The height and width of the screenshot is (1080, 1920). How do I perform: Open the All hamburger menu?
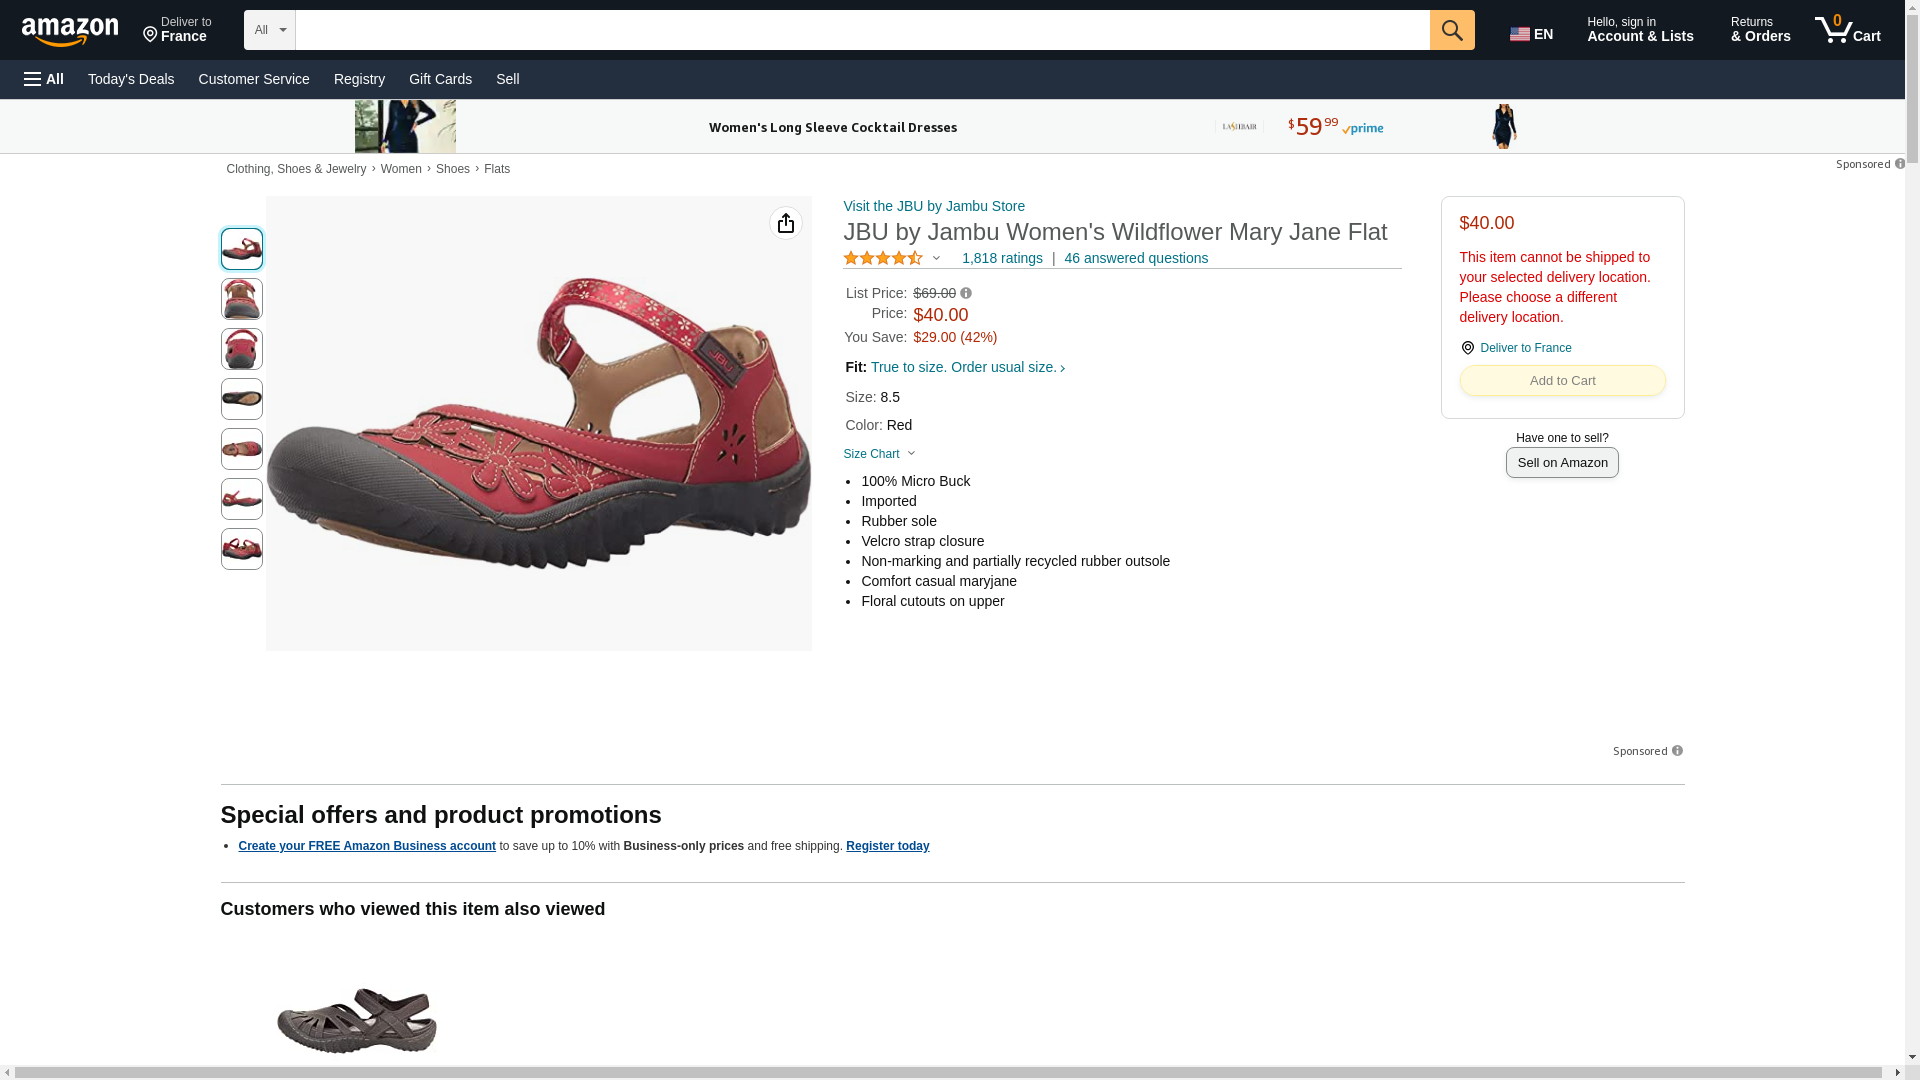tap(44, 79)
